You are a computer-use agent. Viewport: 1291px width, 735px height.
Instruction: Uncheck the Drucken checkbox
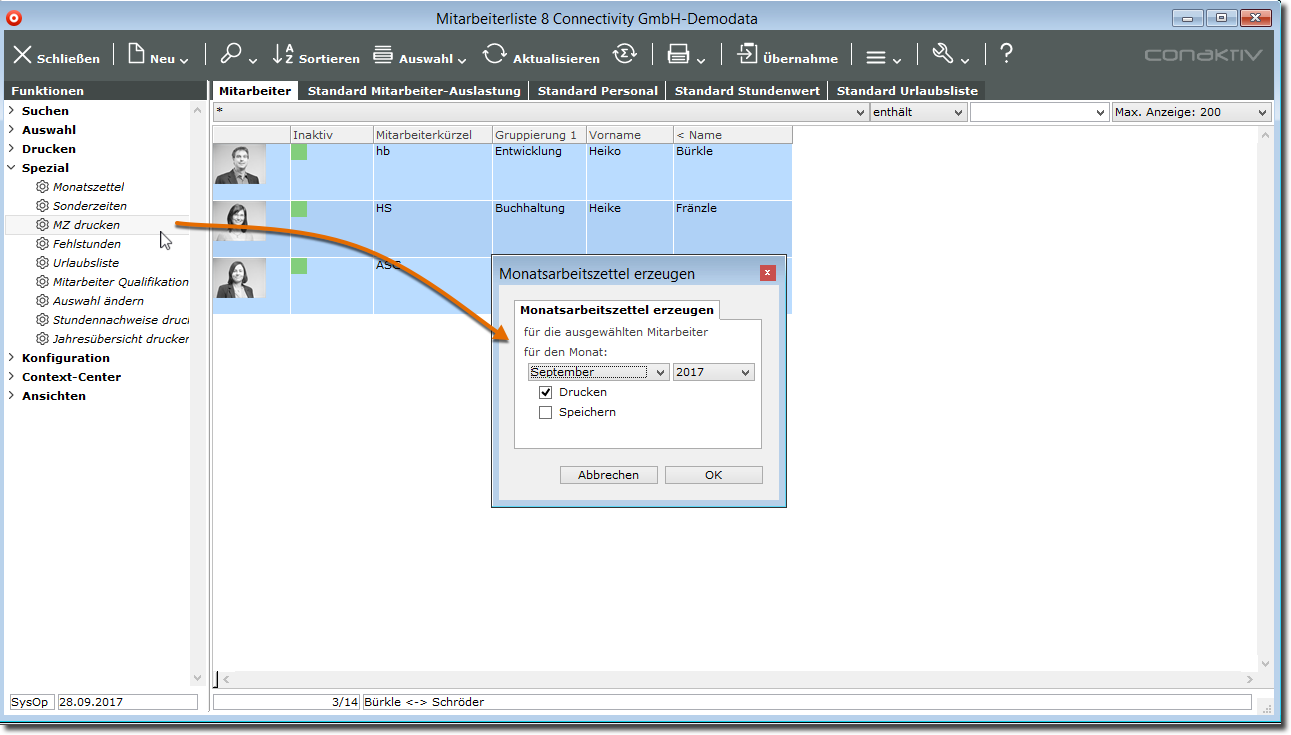click(x=546, y=392)
